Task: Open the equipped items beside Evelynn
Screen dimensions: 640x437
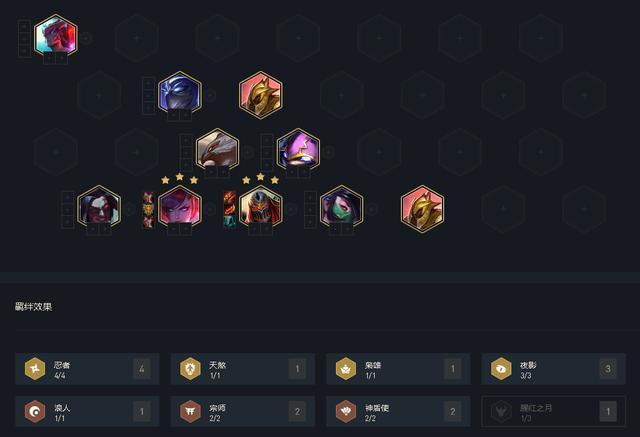Action: [149, 210]
